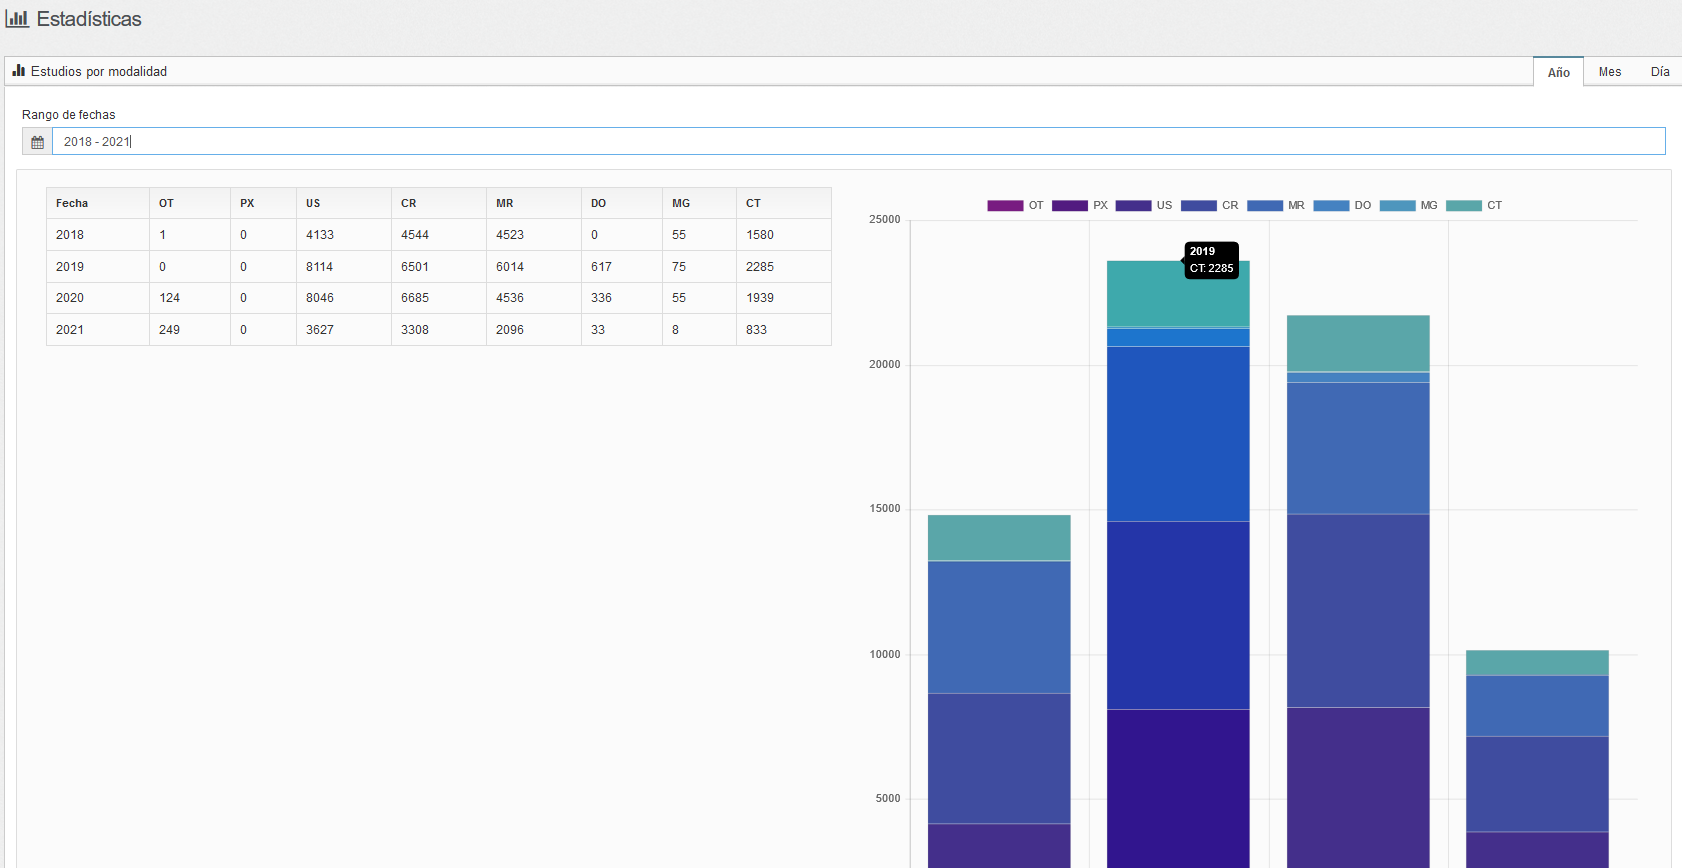Click the Estadísticas bar chart icon
The width and height of the screenshot is (1682, 868).
(x=17, y=18)
